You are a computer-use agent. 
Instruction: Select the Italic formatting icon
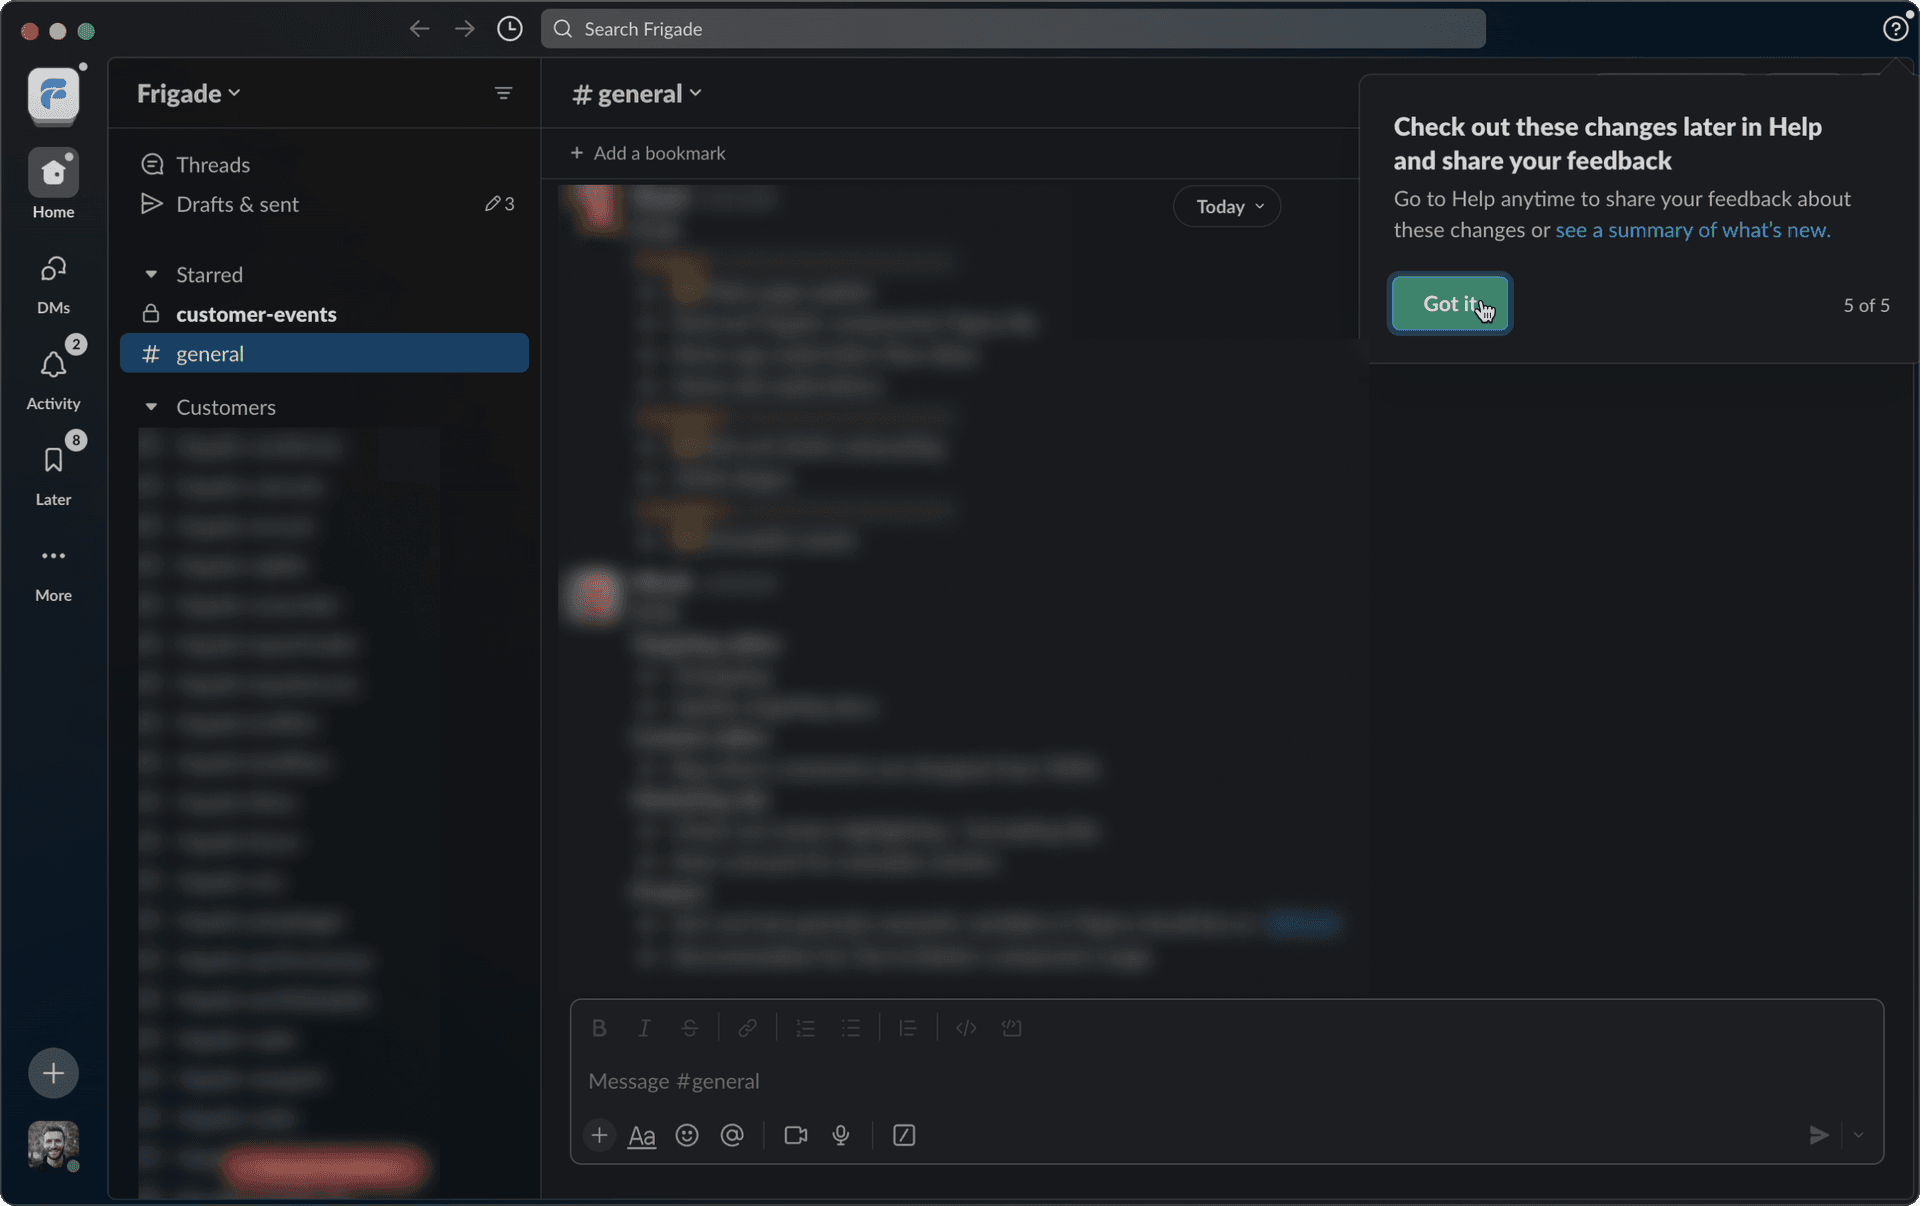pos(643,1028)
